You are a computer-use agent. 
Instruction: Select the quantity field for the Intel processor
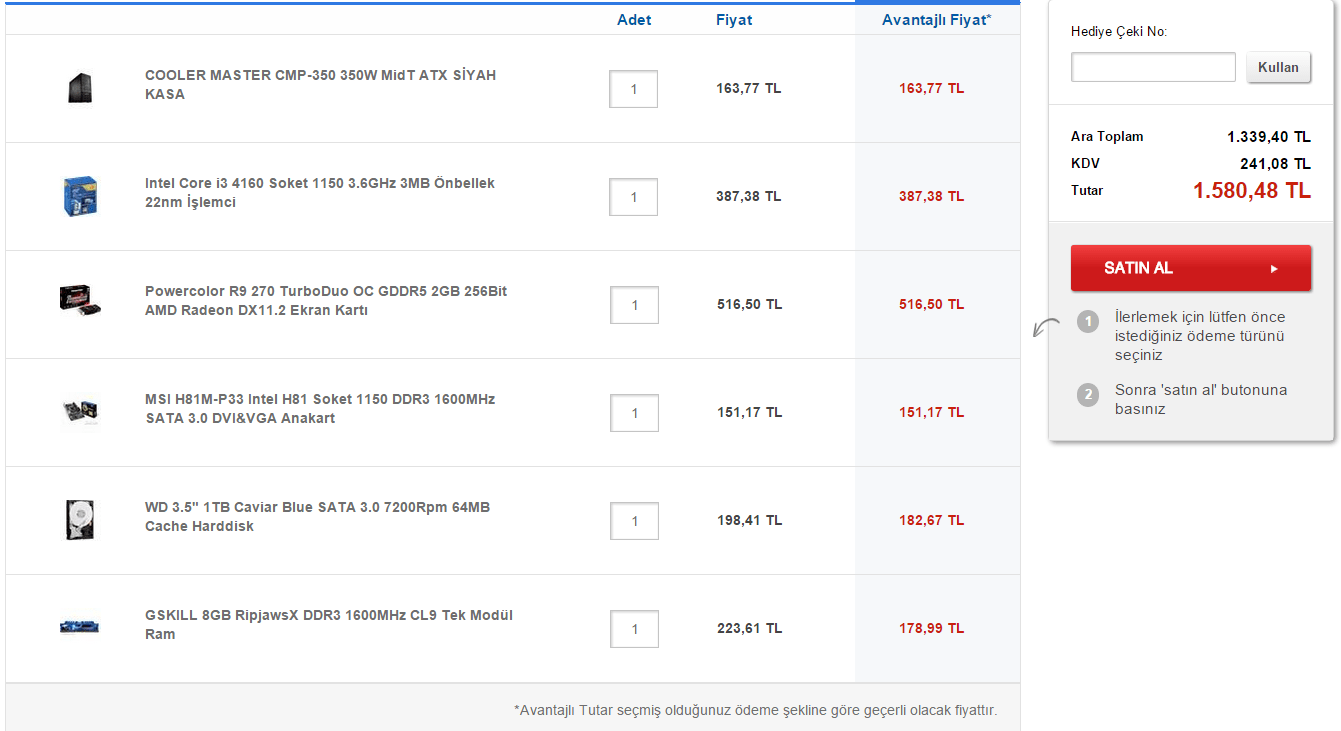tap(633, 197)
